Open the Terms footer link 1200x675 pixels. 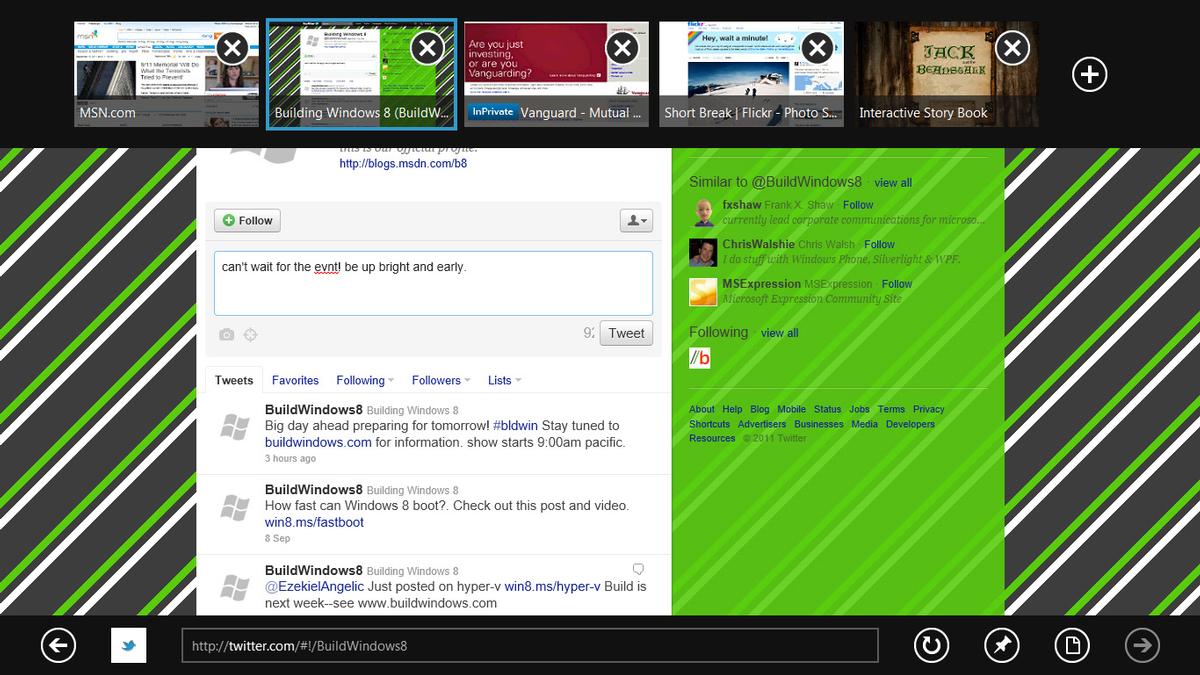[x=891, y=409]
